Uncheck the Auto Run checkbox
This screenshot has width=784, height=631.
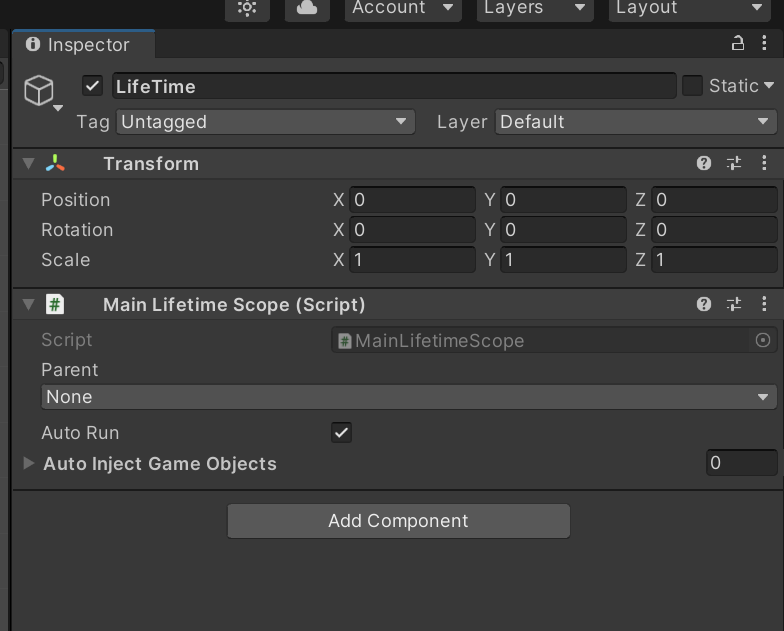[342, 432]
